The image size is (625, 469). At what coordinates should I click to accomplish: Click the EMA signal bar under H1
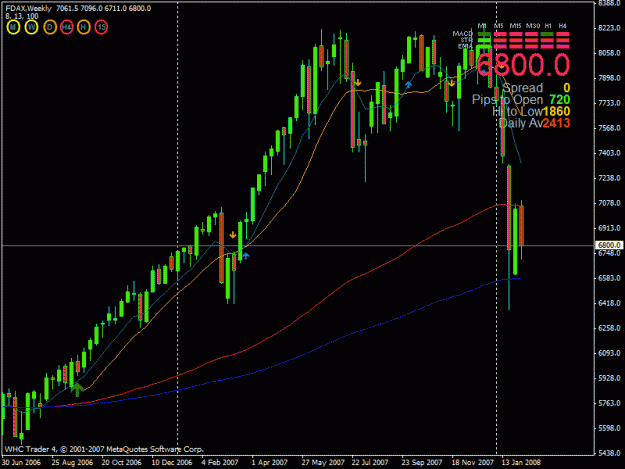click(x=547, y=47)
